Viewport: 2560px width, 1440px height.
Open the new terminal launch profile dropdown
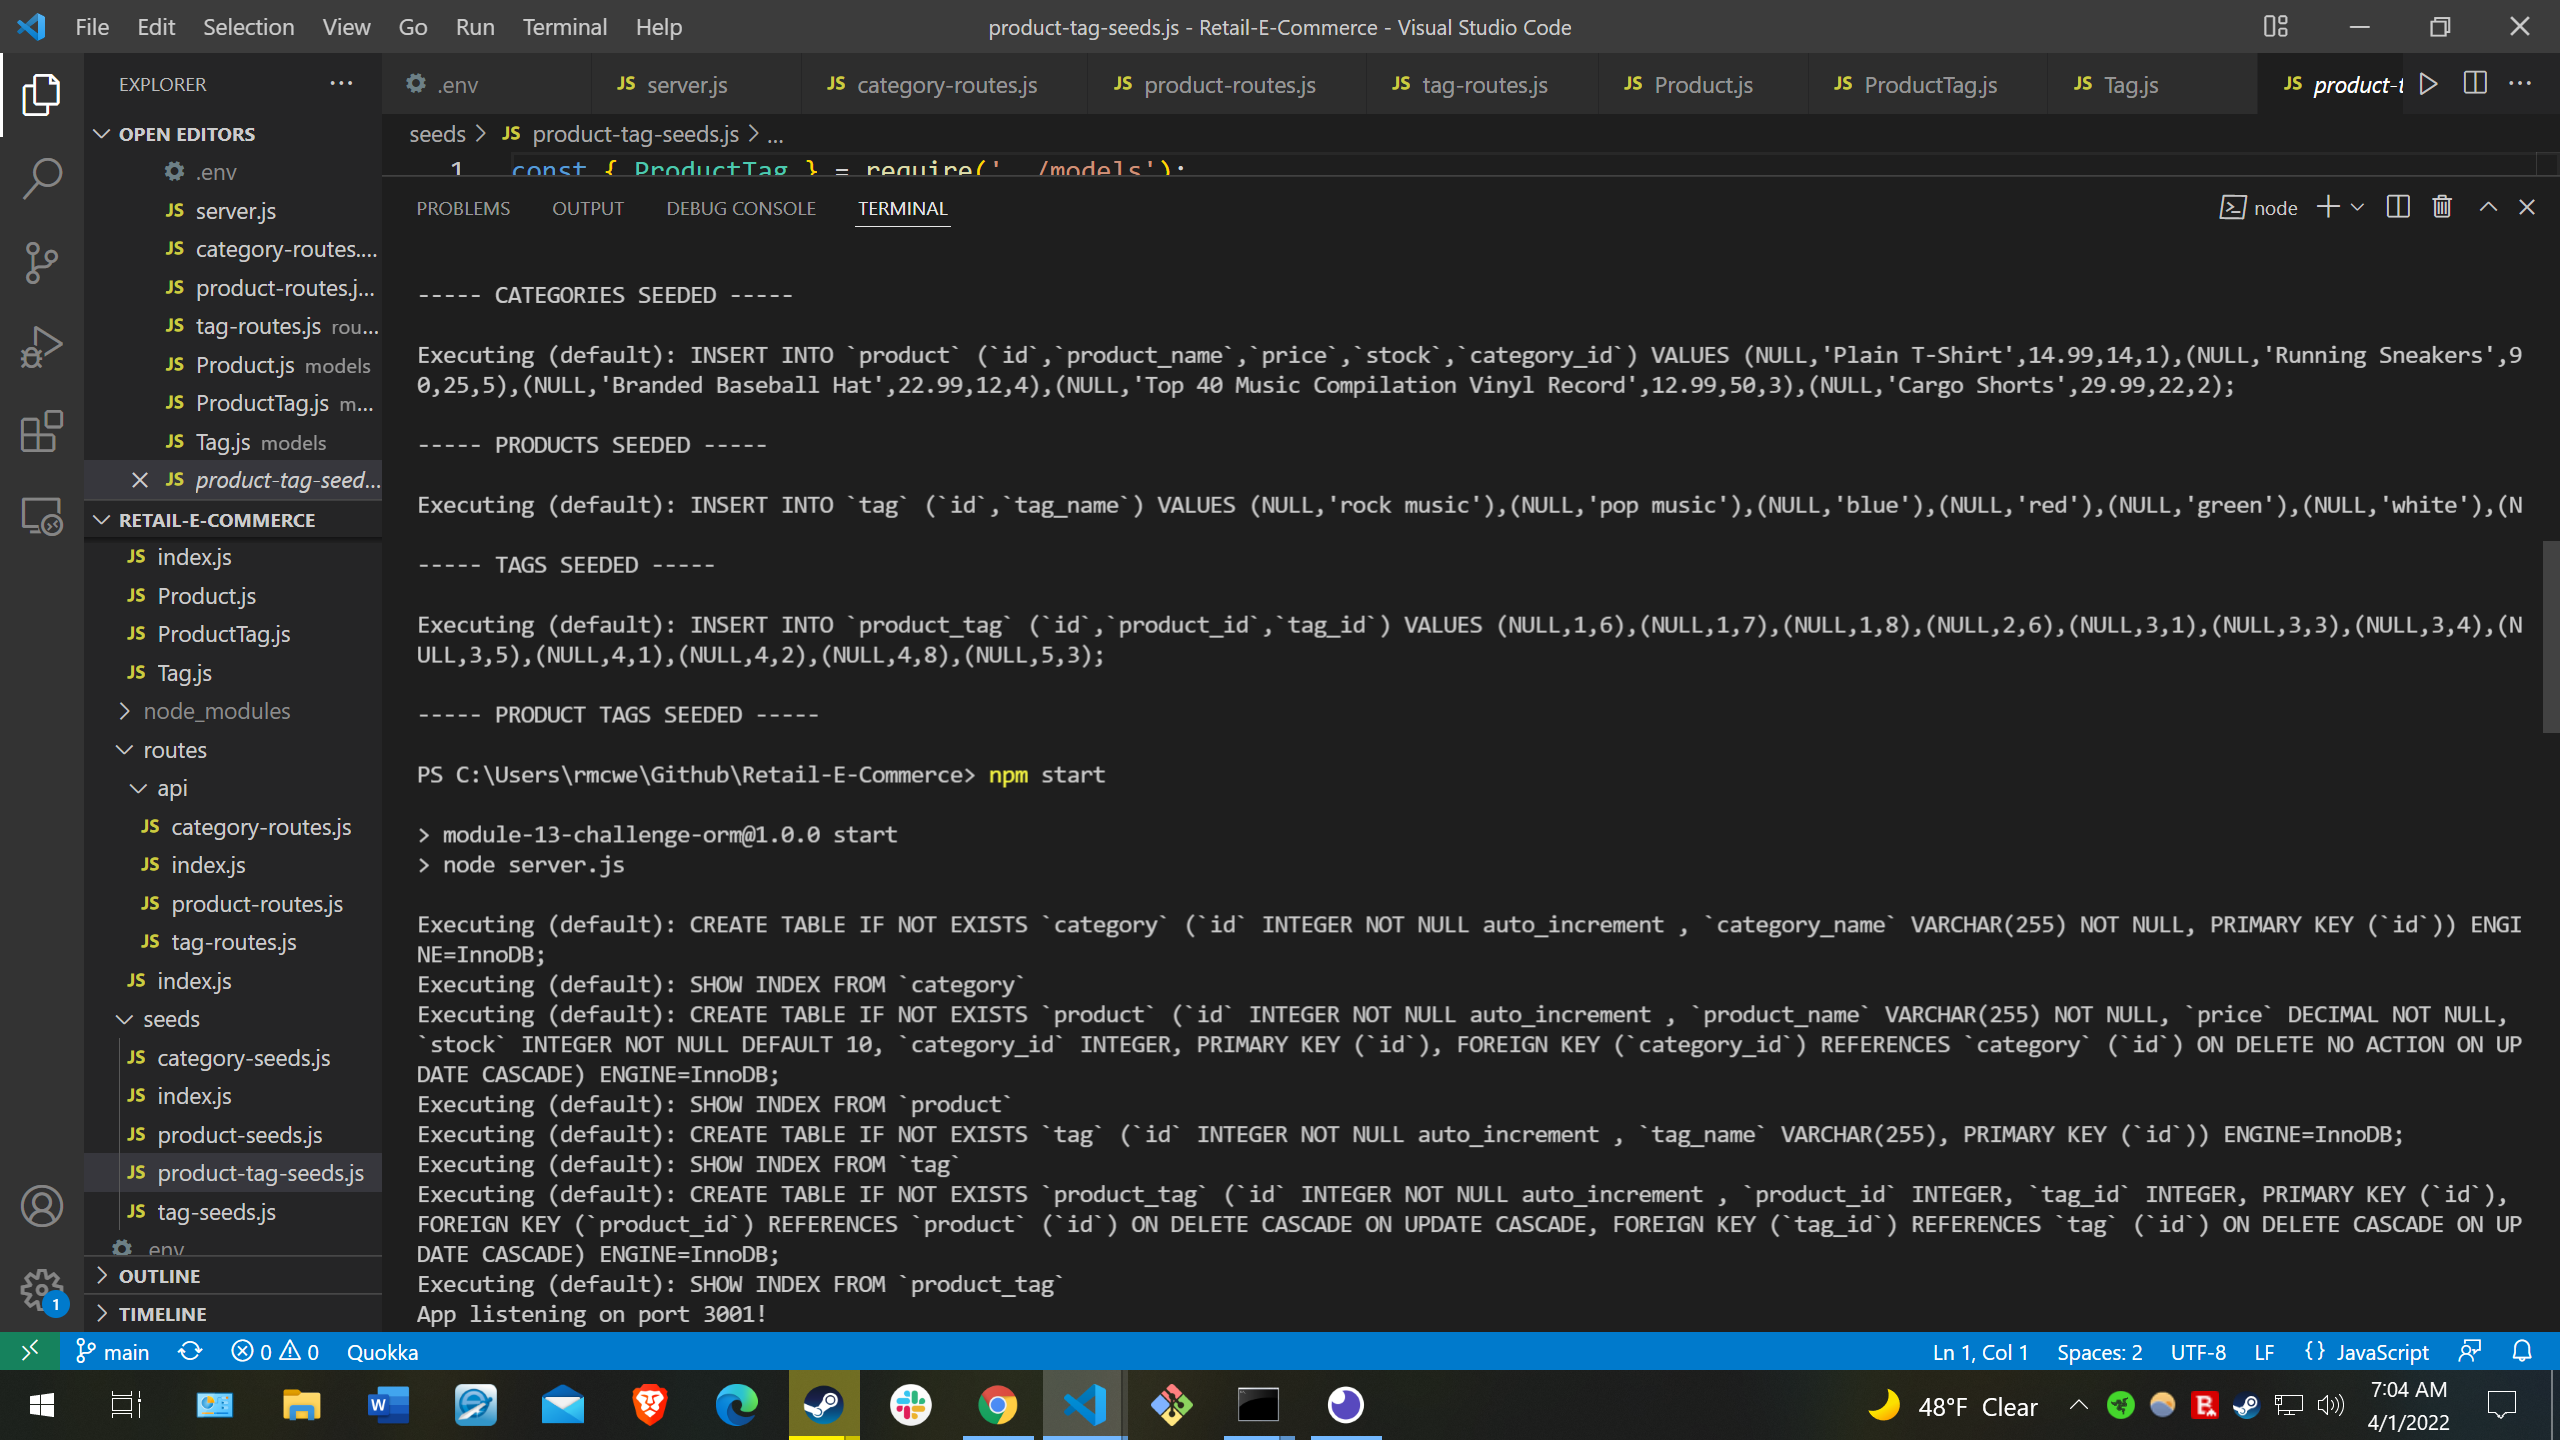tap(2357, 207)
